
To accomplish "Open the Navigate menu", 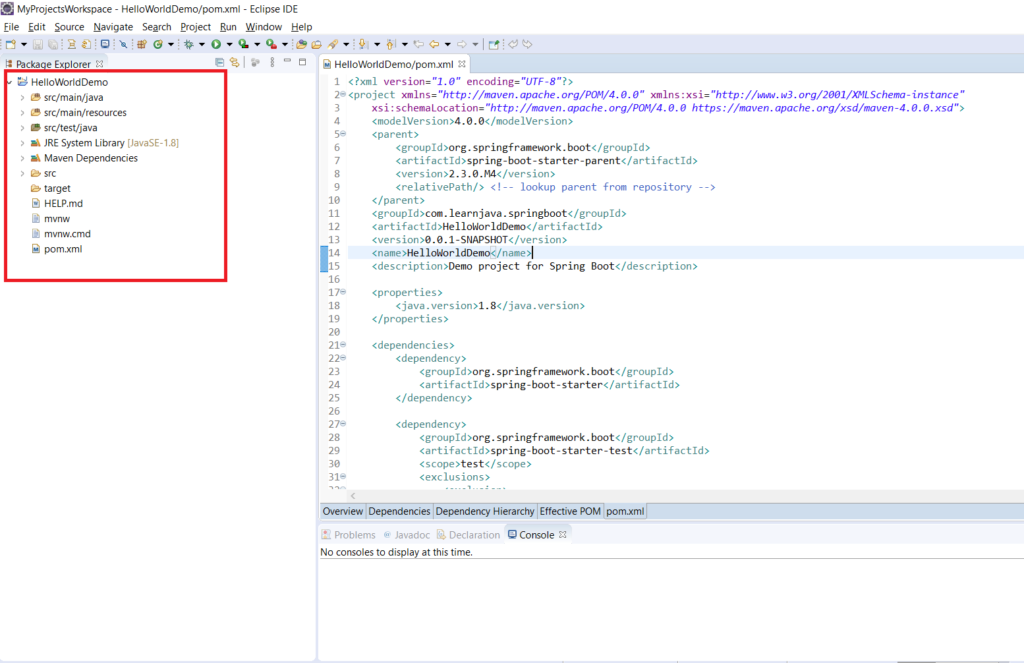I will (113, 26).
